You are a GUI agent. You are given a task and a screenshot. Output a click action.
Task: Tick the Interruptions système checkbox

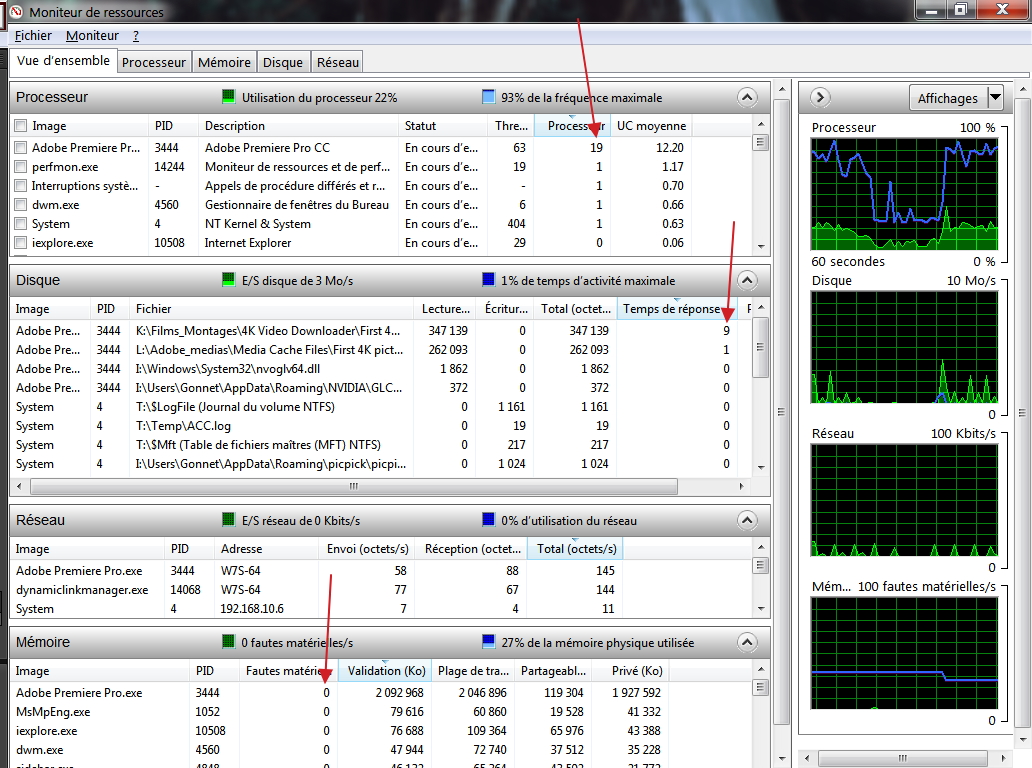[x=21, y=186]
